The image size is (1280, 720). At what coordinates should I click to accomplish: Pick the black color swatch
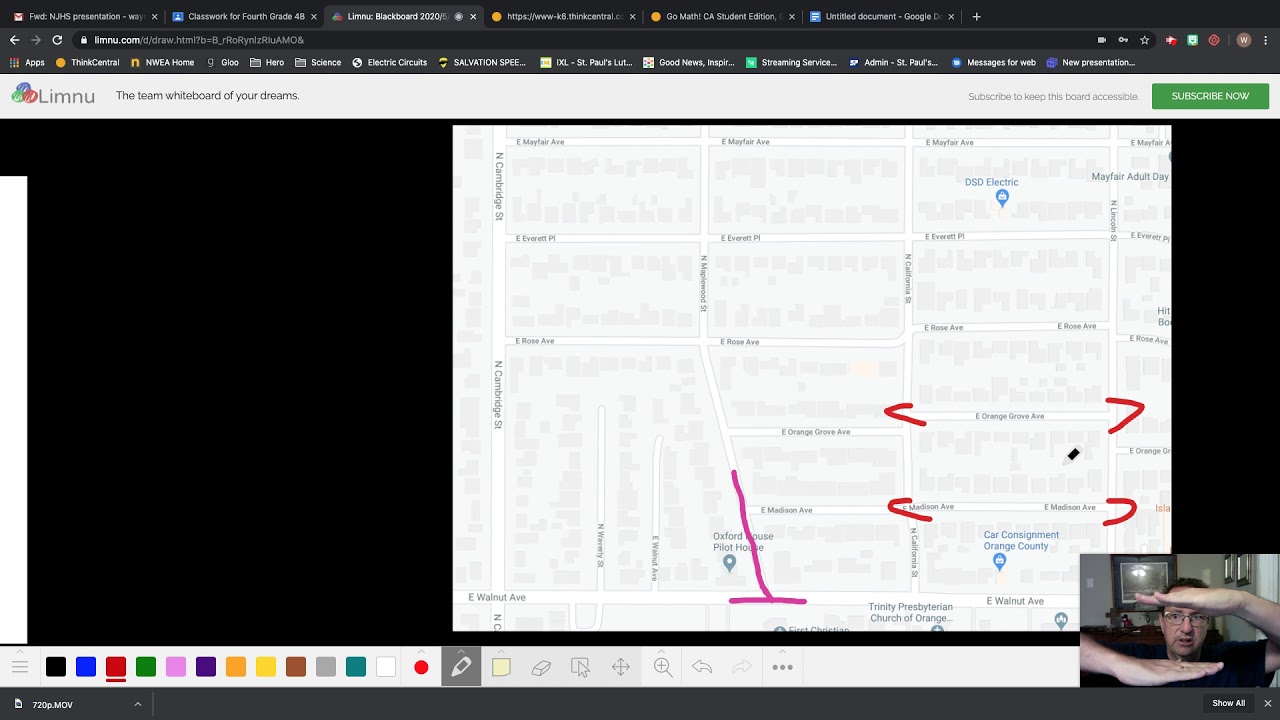click(56, 667)
